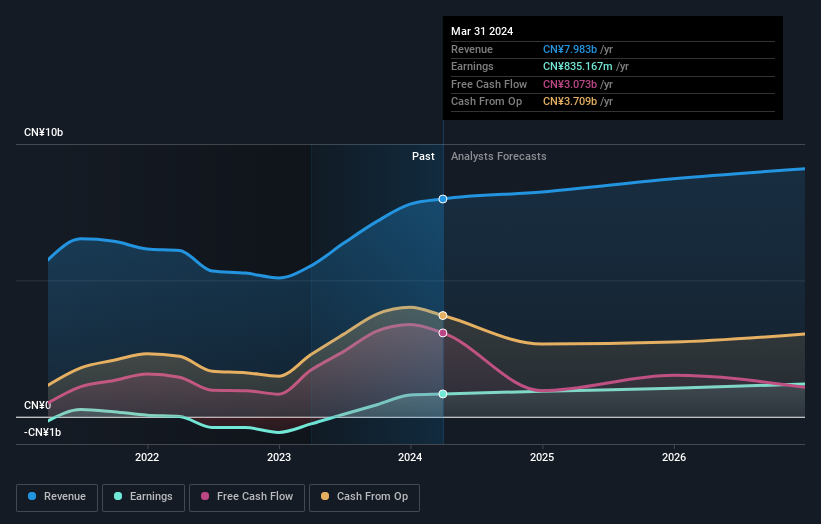The image size is (821, 524).
Task: Click the Free Cash Flow label in tooltip
Action: [x=489, y=84]
